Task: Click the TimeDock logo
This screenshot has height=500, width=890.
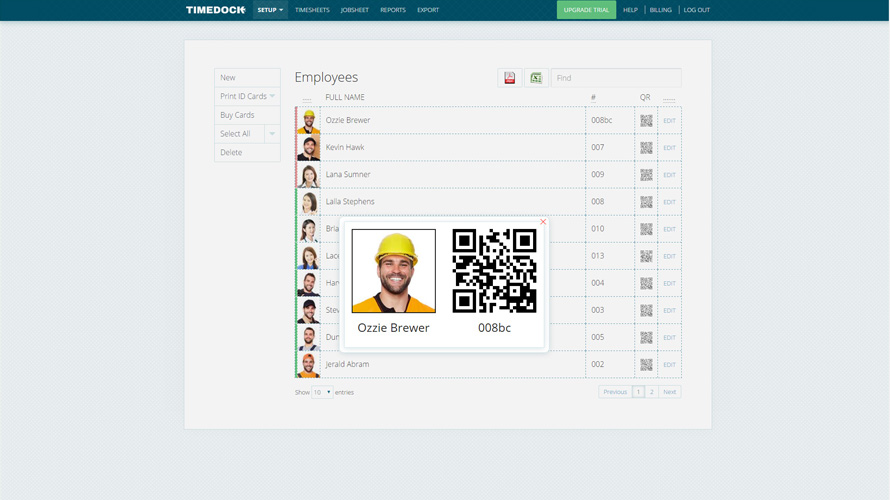Action: pos(216,10)
